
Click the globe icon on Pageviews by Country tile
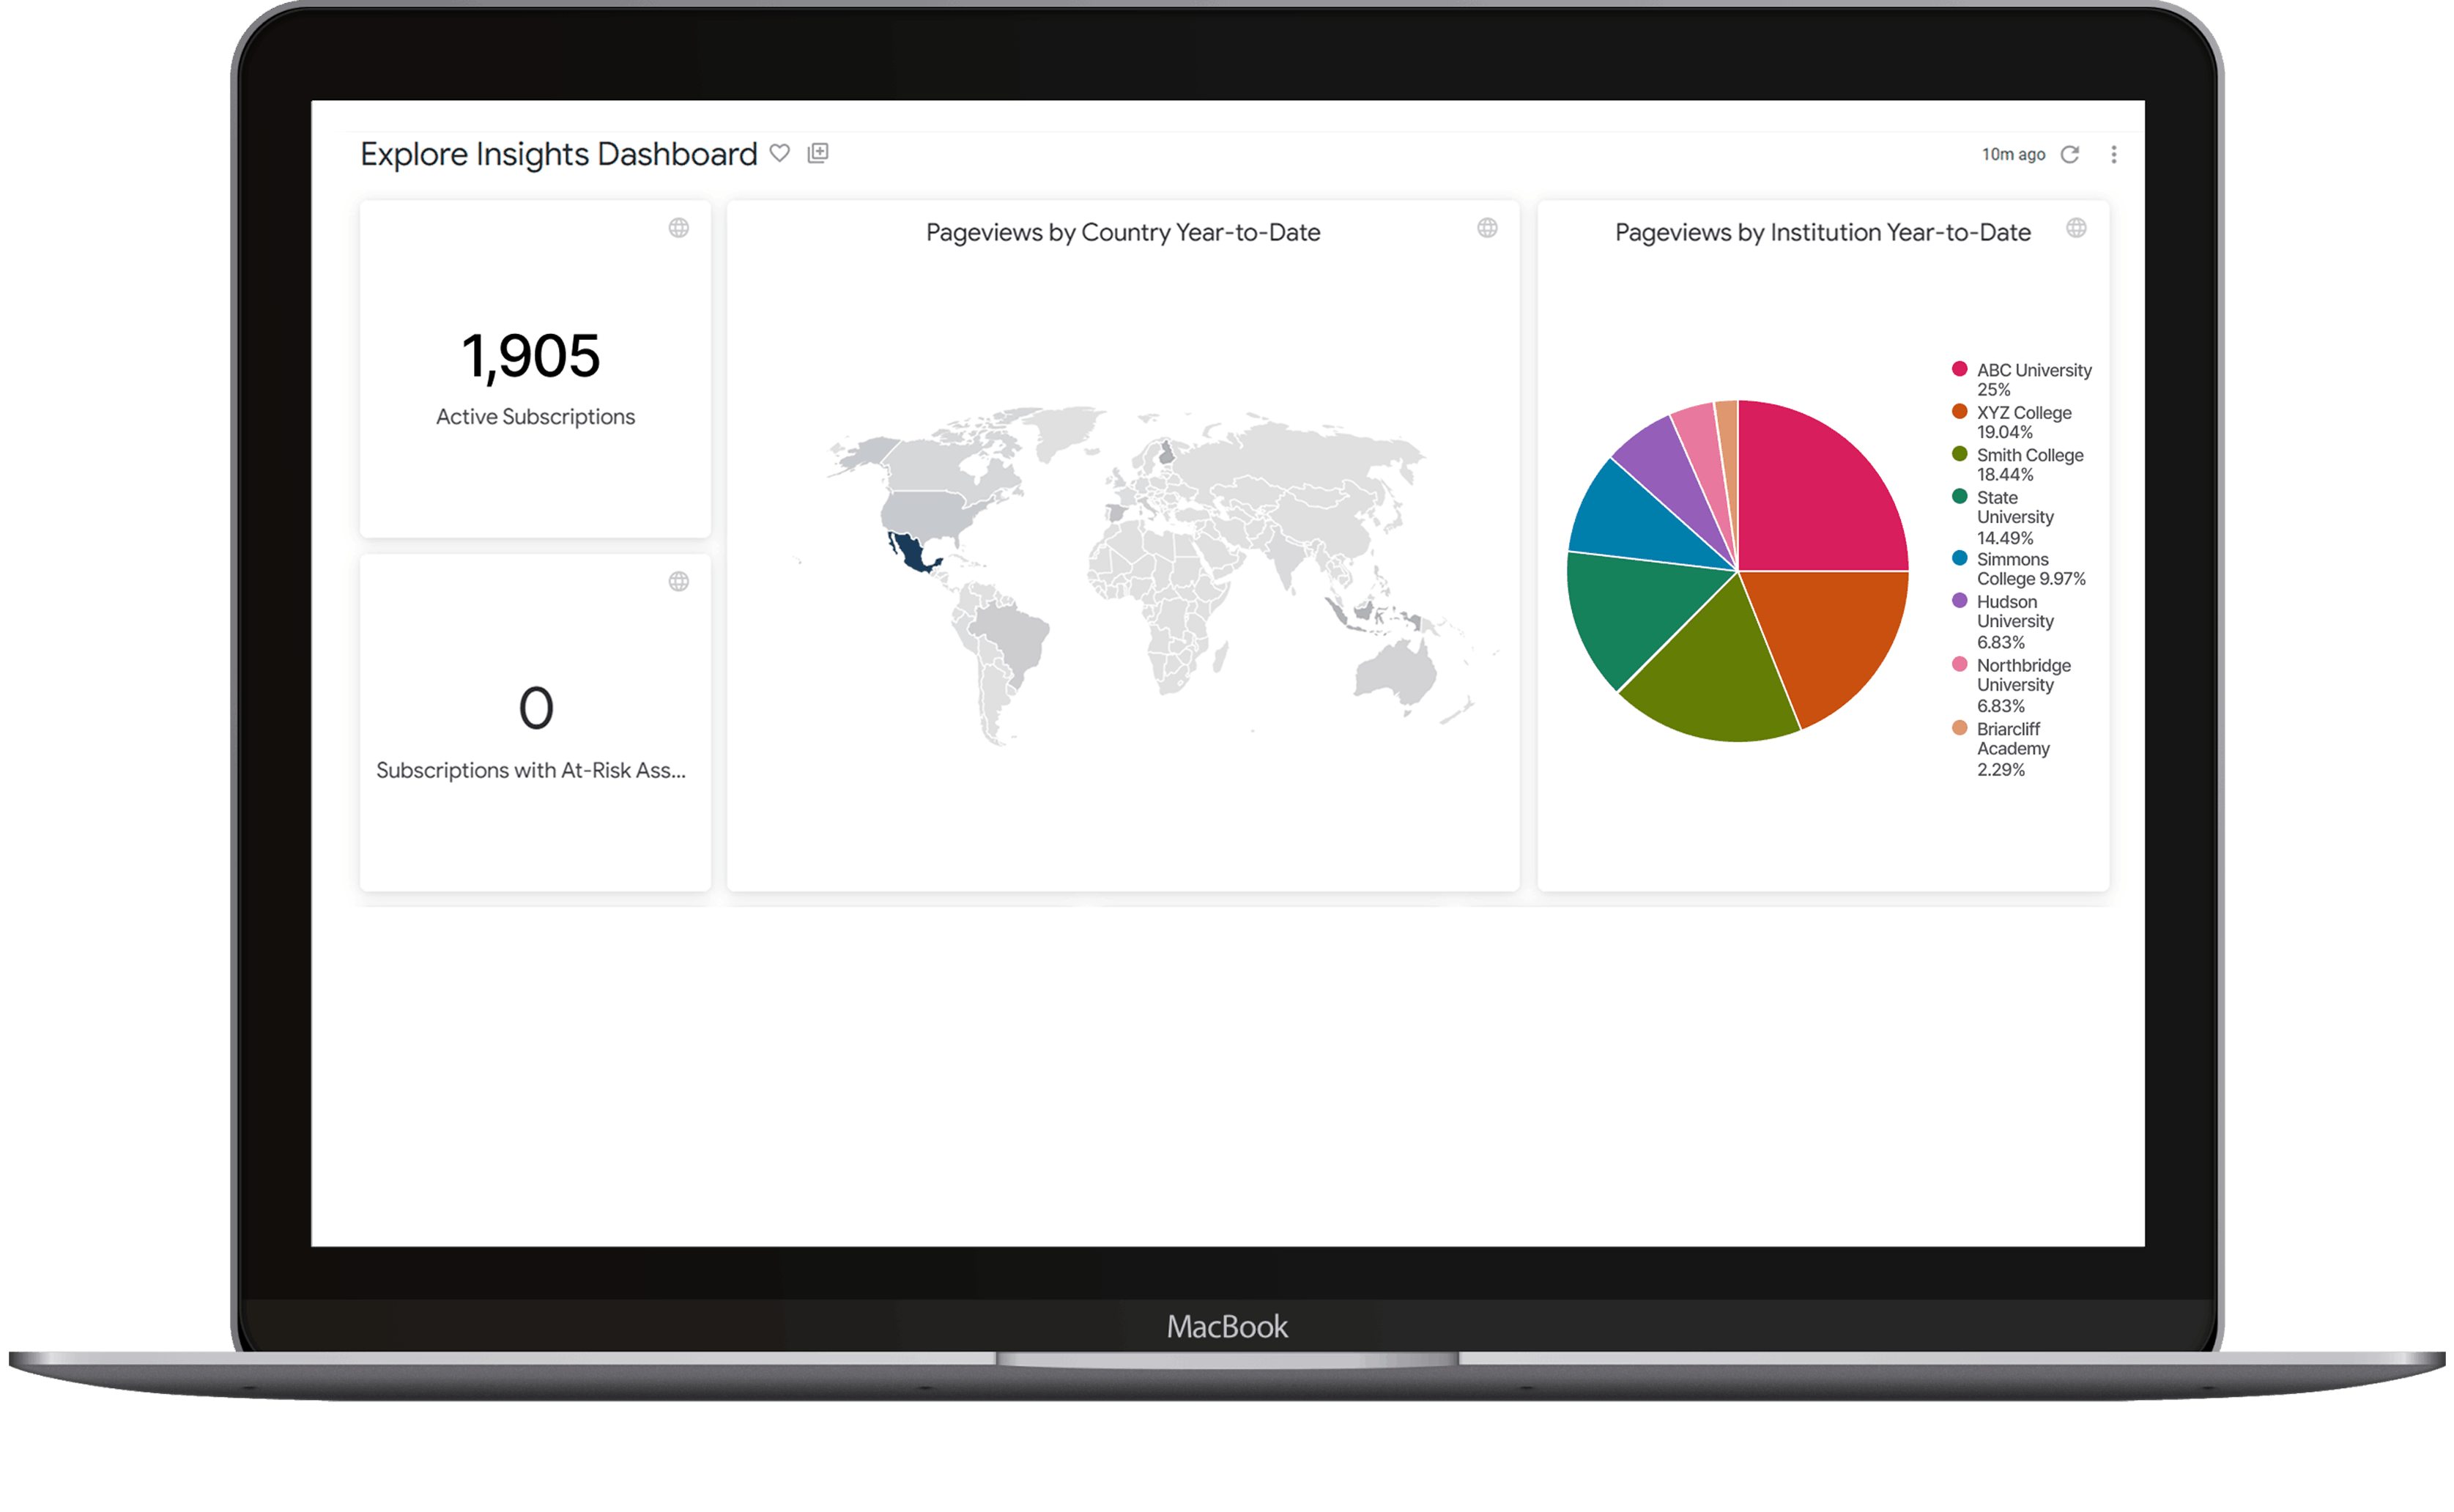1488,229
